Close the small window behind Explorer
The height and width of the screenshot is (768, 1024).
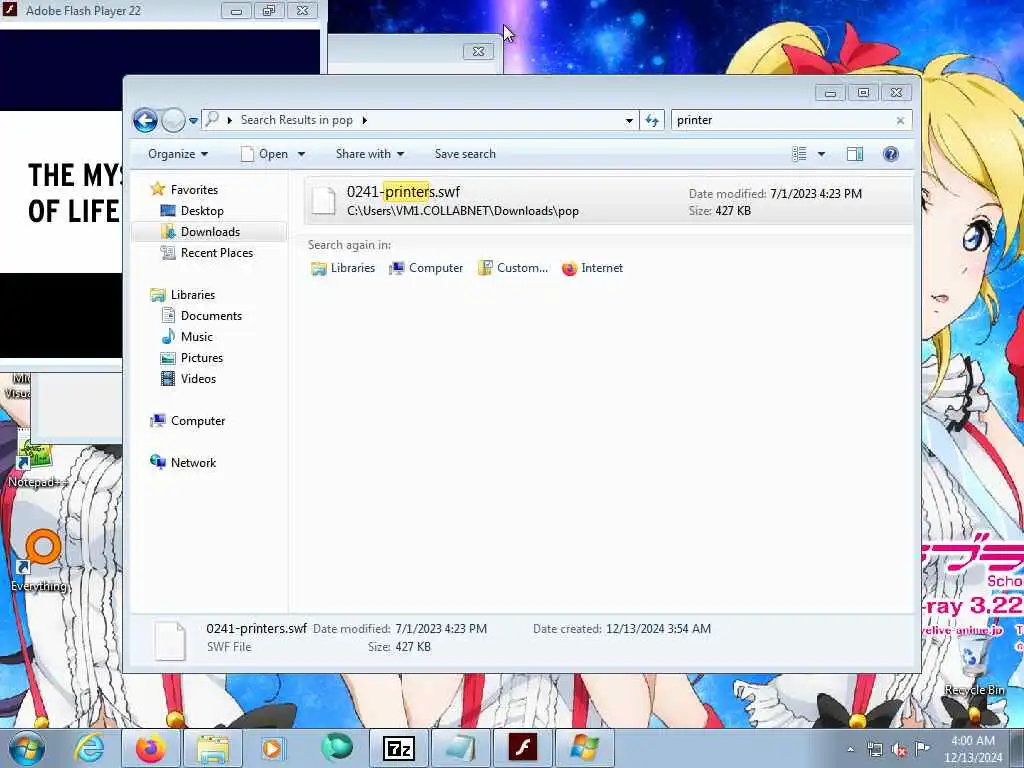coord(479,51)
